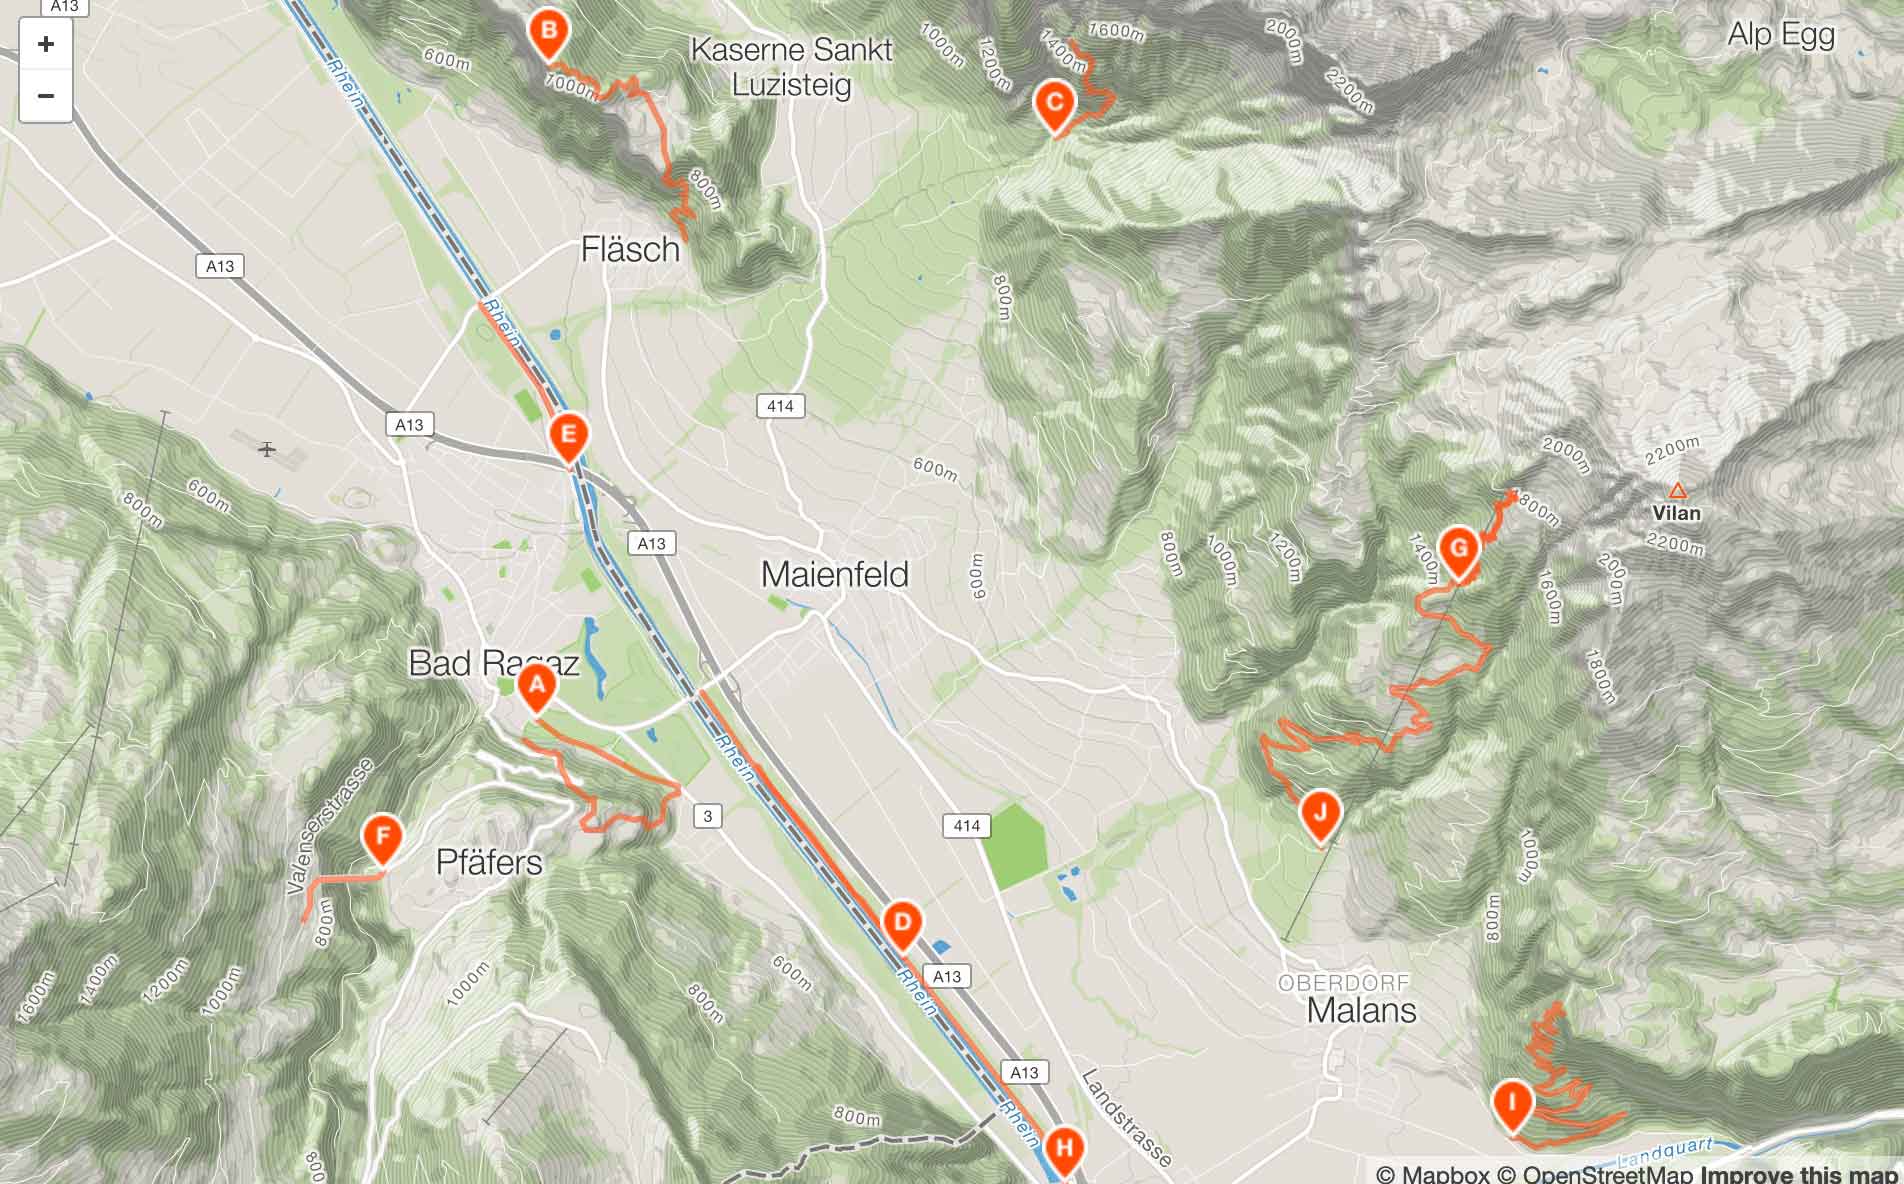Click the Improve this map link
Viewport: 1904px width, 1184px height.
(x=1799, y=1174)
